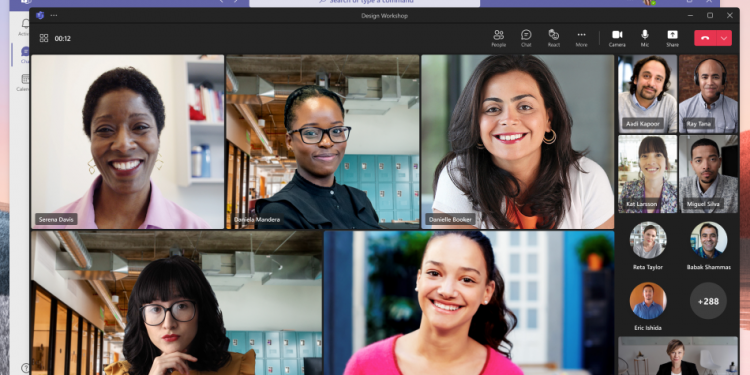Open the meeting Chat
This screenshot has height=375, width=750.
(526, 38)
